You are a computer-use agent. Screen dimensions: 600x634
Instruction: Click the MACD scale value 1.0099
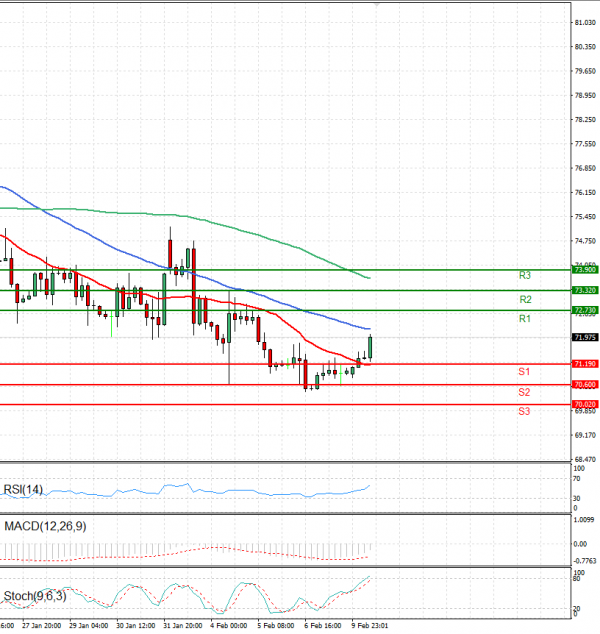pyautogui.click(x=585, y=520)
